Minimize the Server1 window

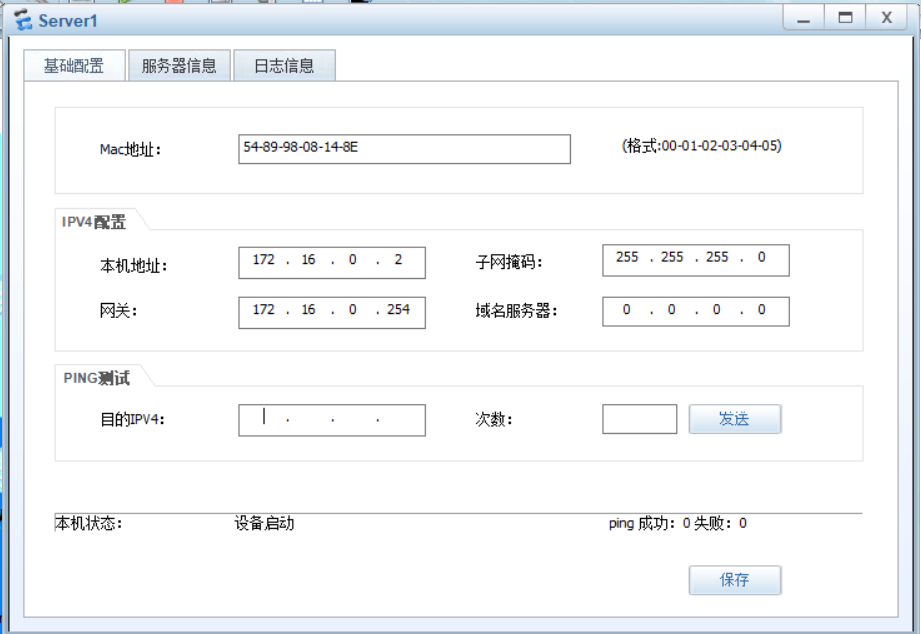coord(804,18)
